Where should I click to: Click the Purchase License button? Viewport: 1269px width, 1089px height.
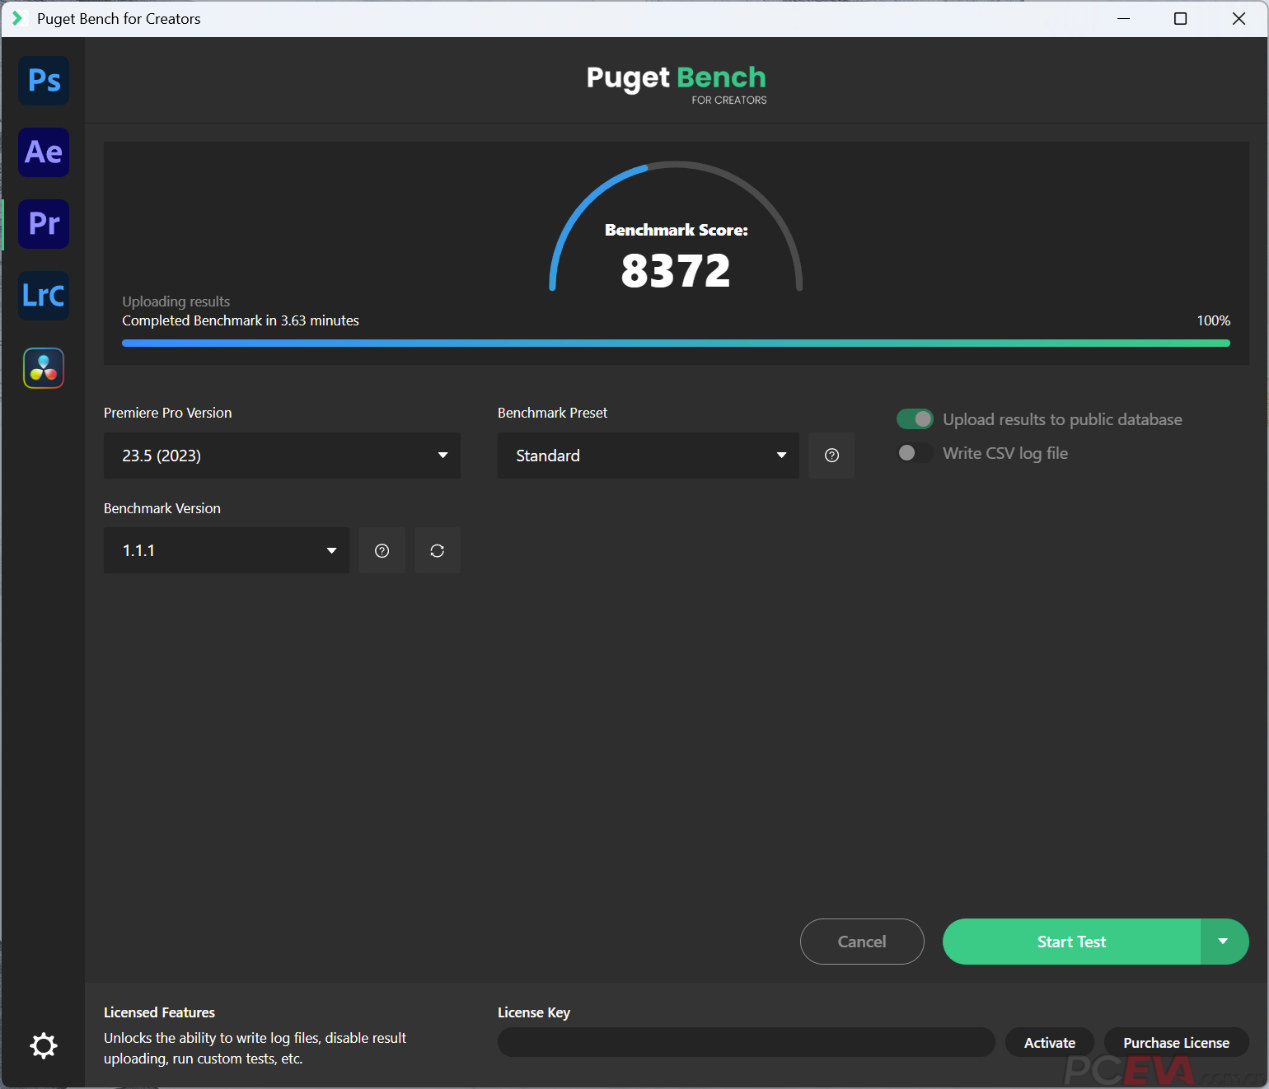point(1176,1043)
